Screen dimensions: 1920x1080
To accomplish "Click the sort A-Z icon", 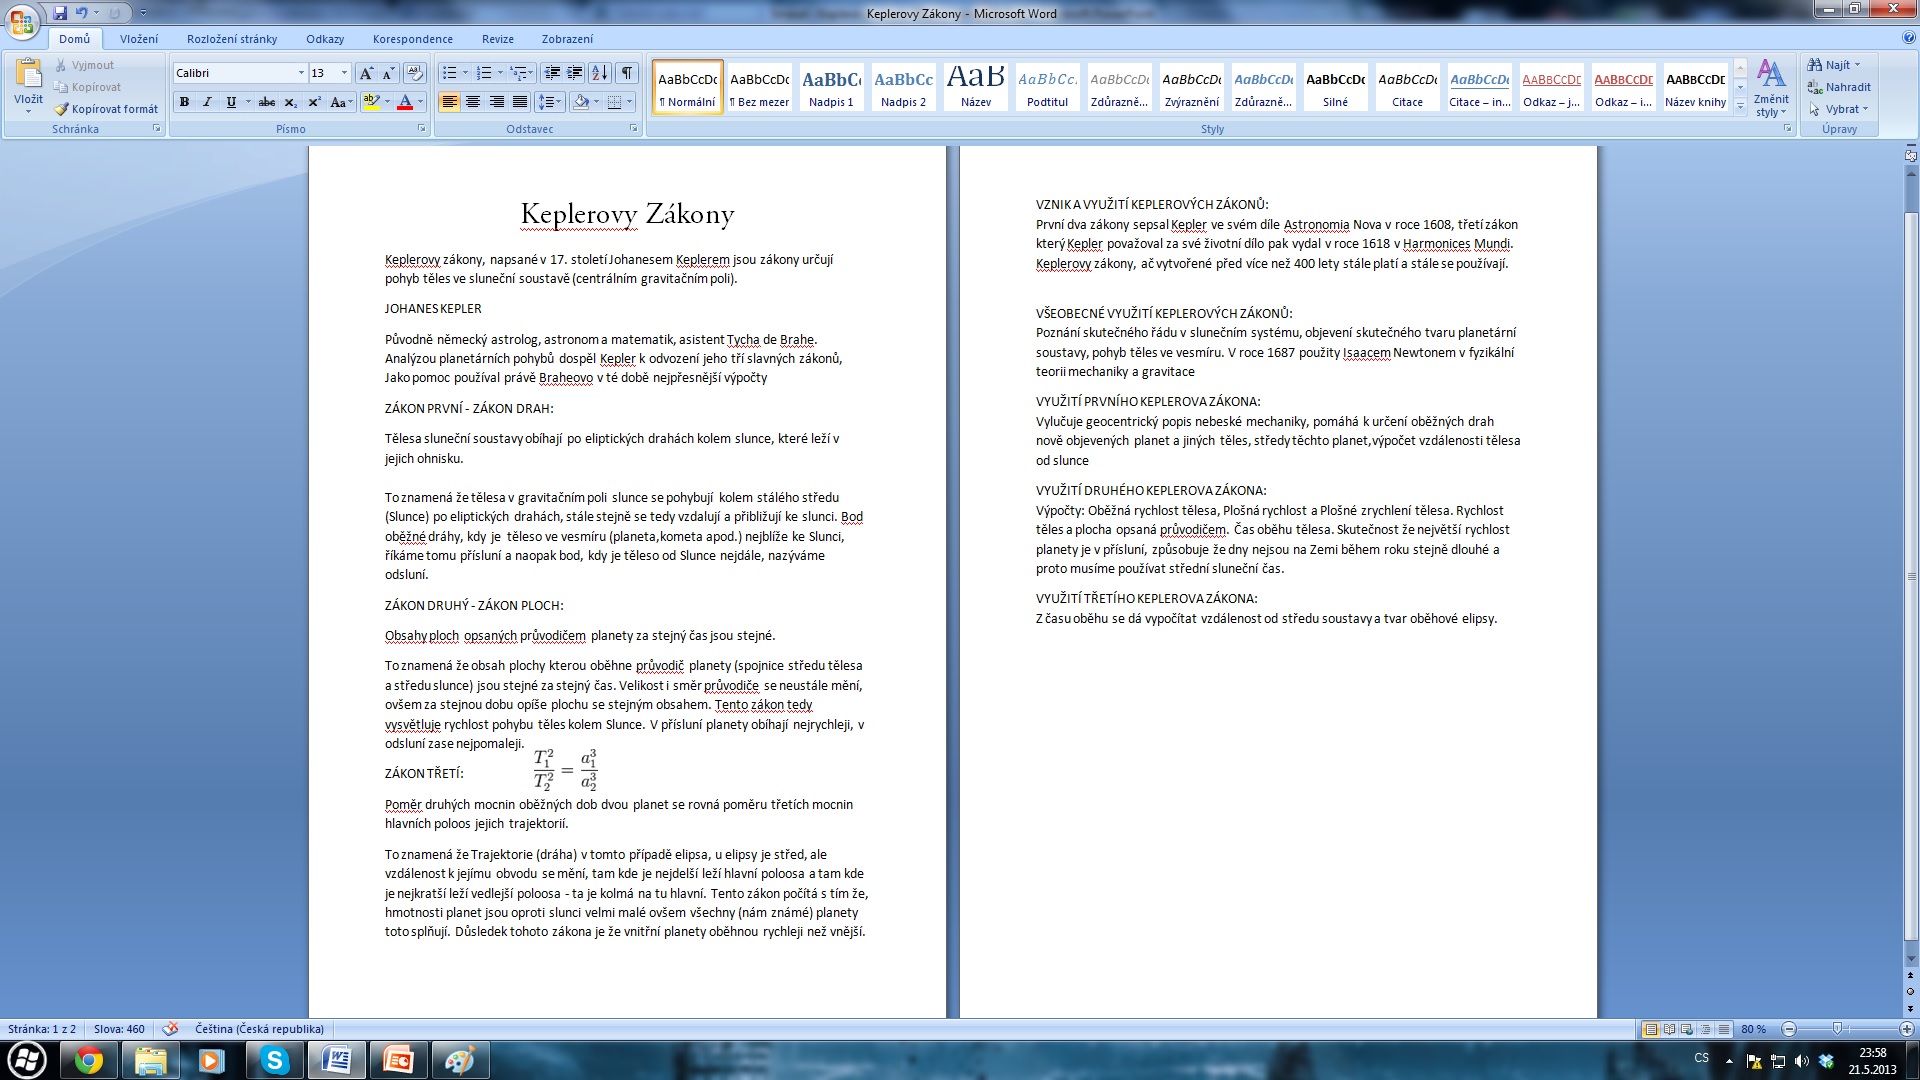I will coord(599,73).
